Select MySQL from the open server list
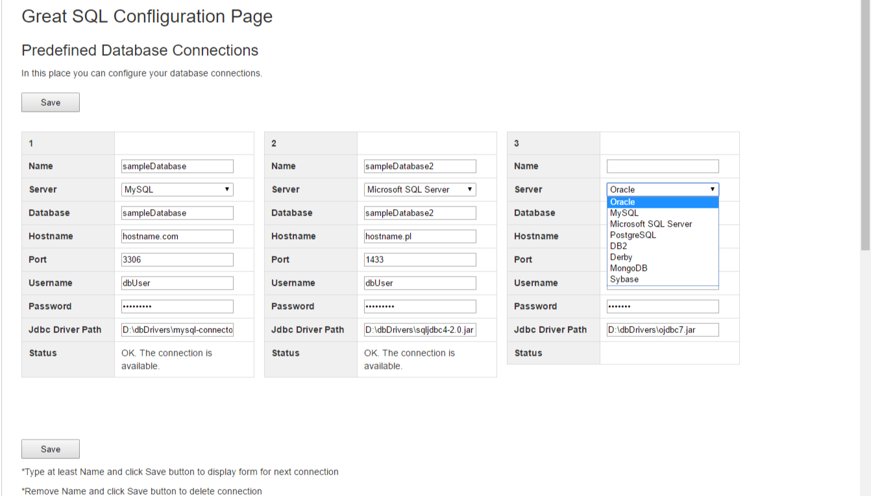 click(624, 213)
